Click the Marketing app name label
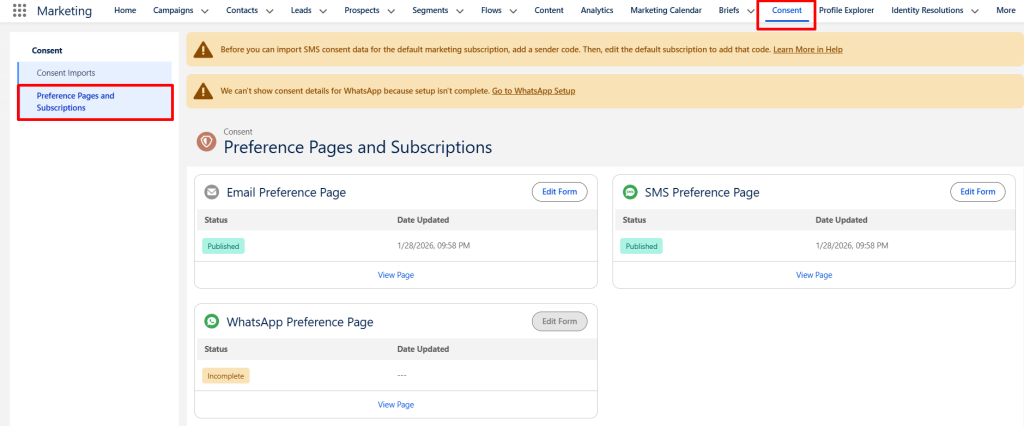 click(x=65, y=11)
